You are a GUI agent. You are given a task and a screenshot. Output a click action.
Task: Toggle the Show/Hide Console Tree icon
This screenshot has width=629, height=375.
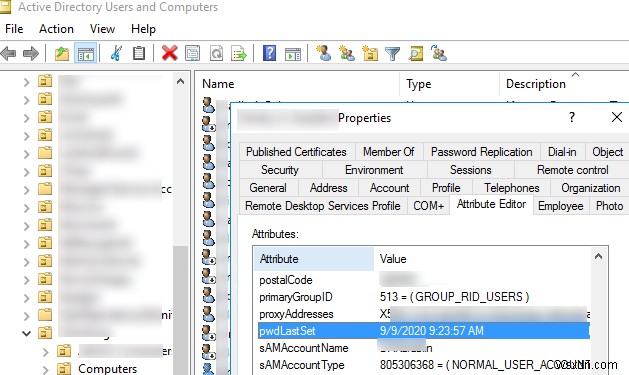[86, 53]
